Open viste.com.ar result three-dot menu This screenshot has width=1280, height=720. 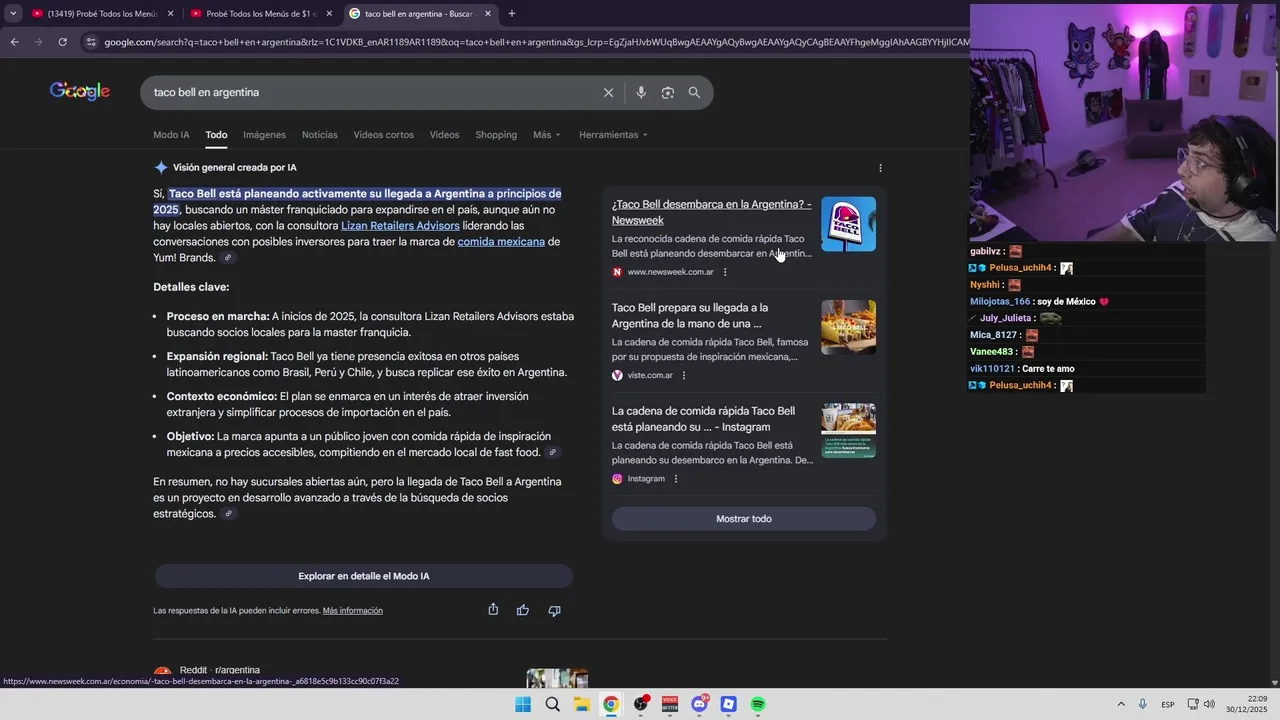click(x=684, y=375)
